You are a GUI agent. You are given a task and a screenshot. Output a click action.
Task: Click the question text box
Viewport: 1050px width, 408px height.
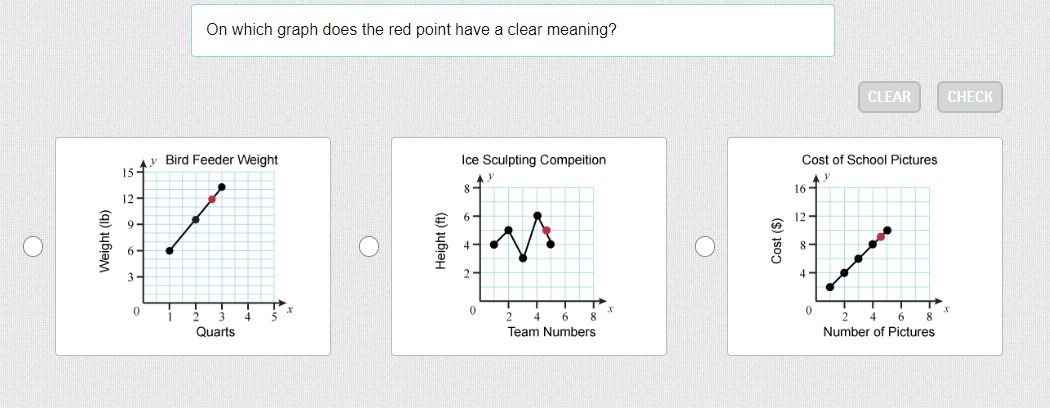(513, 31)
